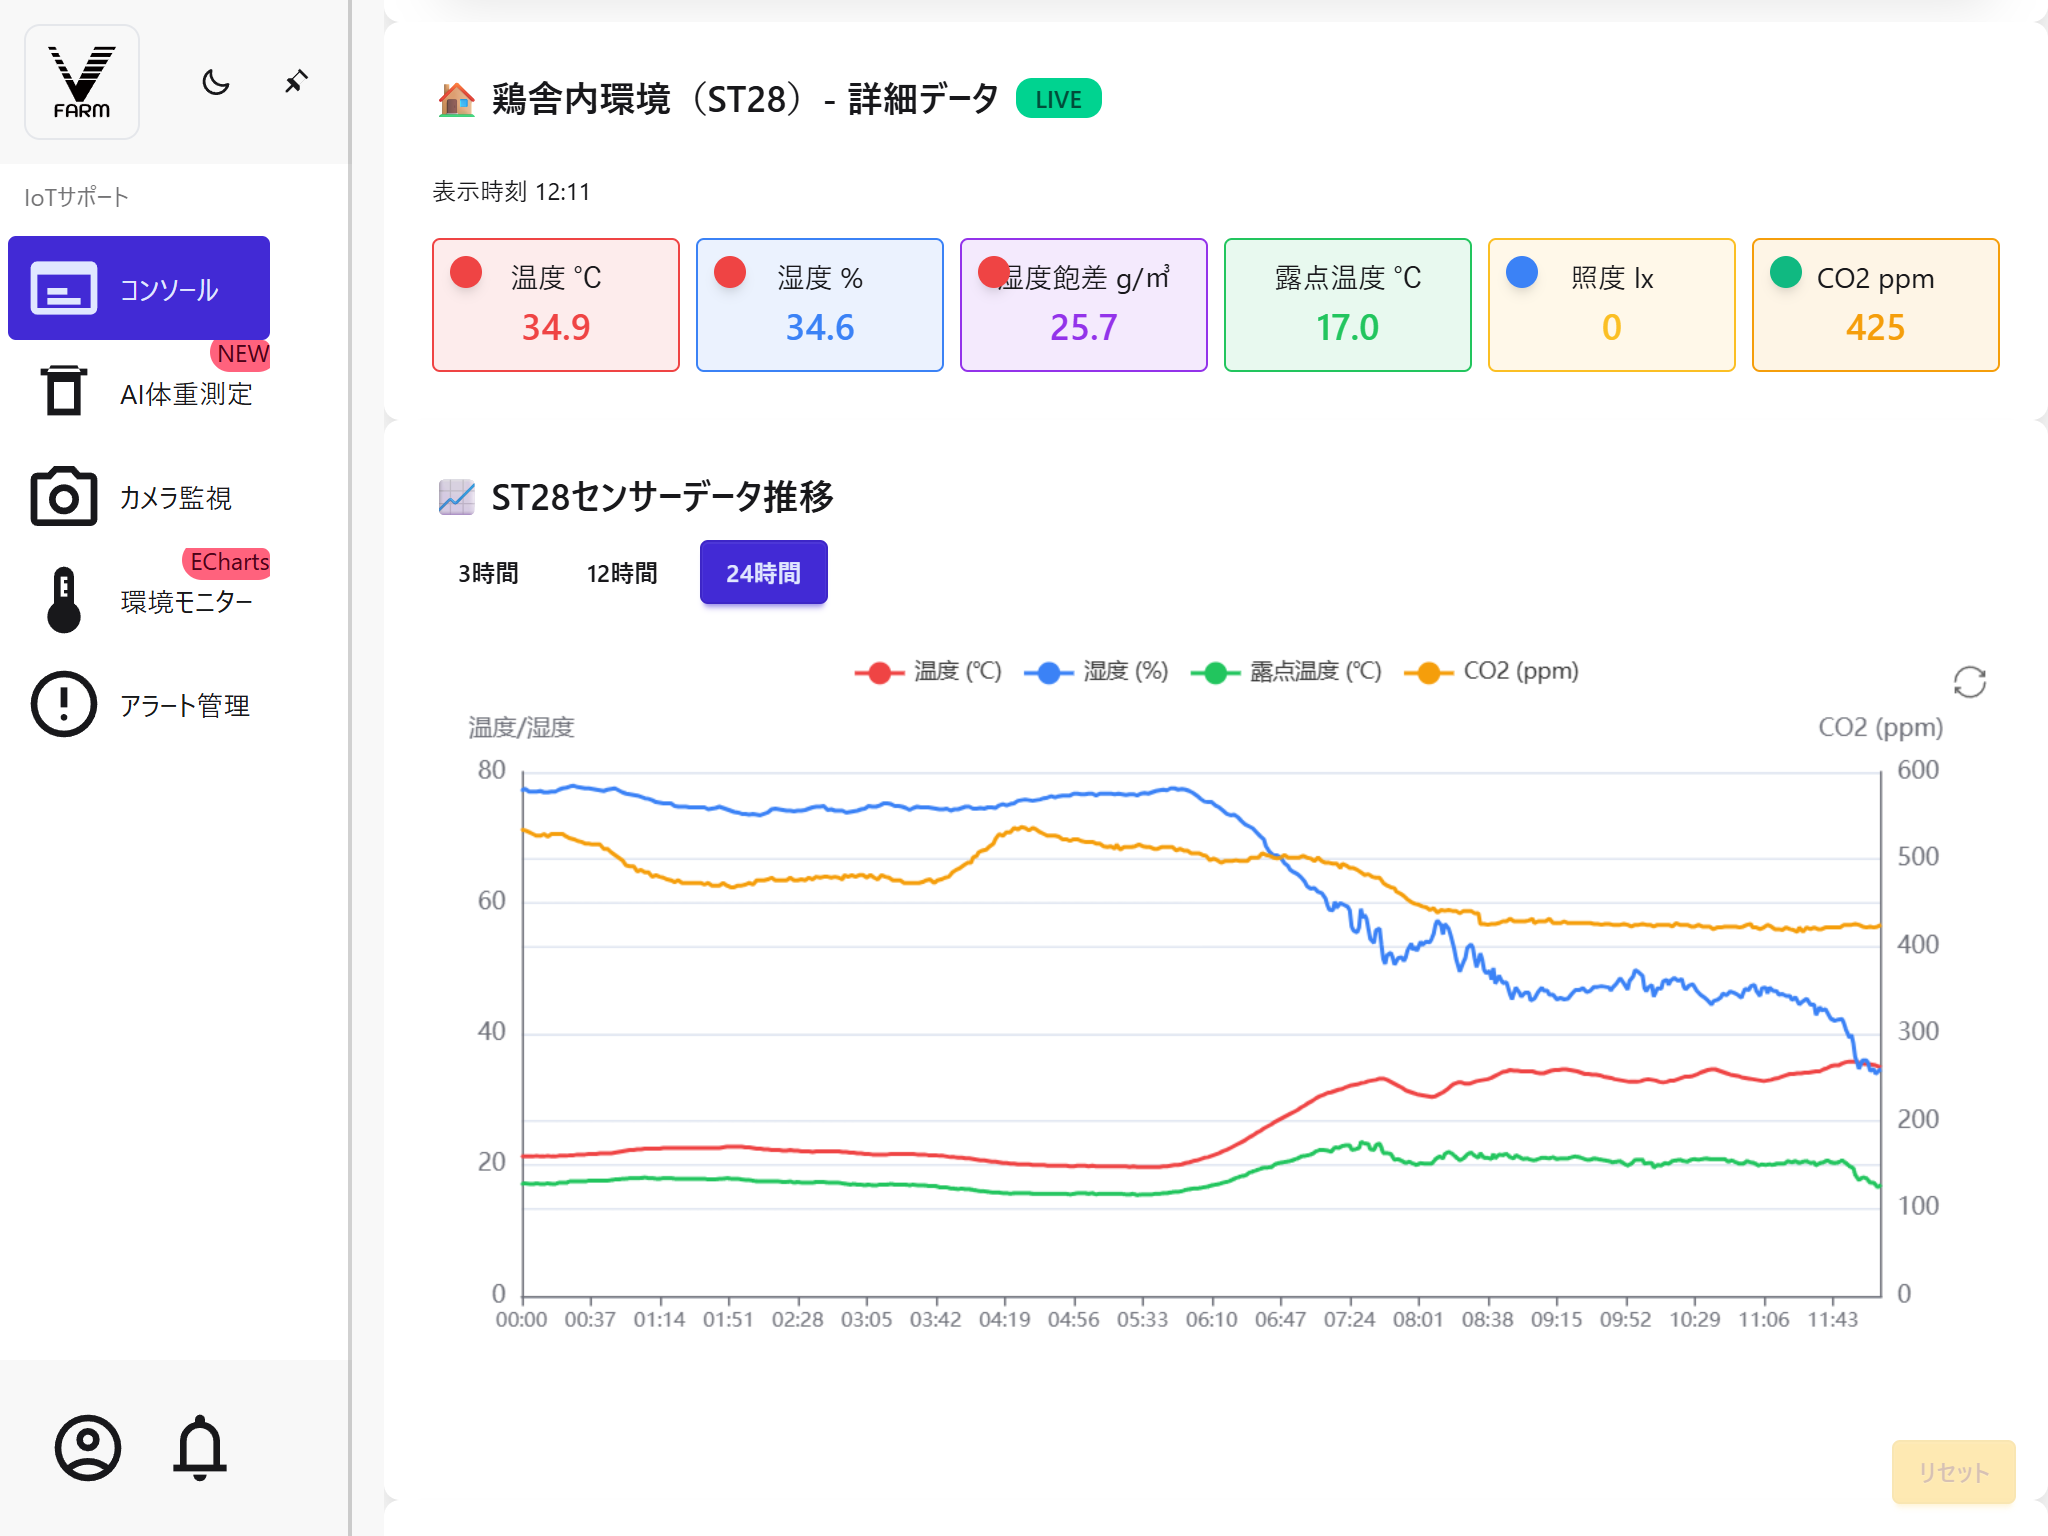Switch to the 3時間 time range
The width and height of the screenshot is (2048, 1536).
[x=489, y=572]
